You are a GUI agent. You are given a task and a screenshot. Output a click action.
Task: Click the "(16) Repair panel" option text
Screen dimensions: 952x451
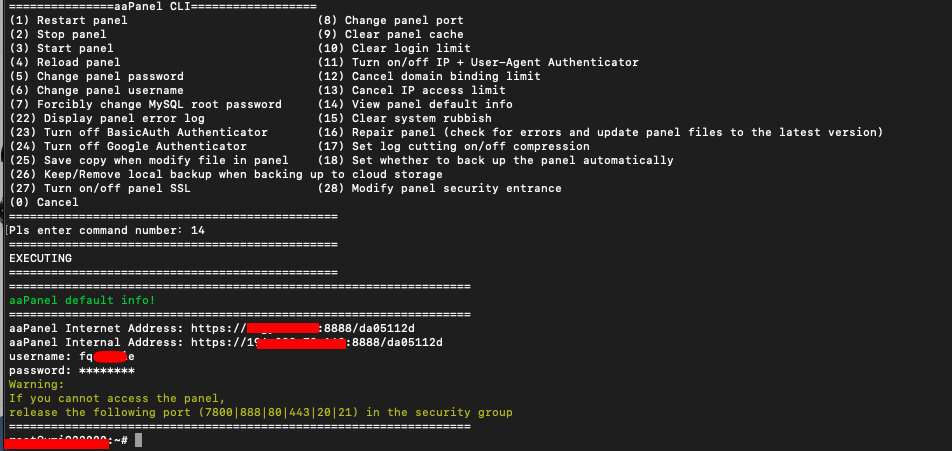(x=380, y=132)
